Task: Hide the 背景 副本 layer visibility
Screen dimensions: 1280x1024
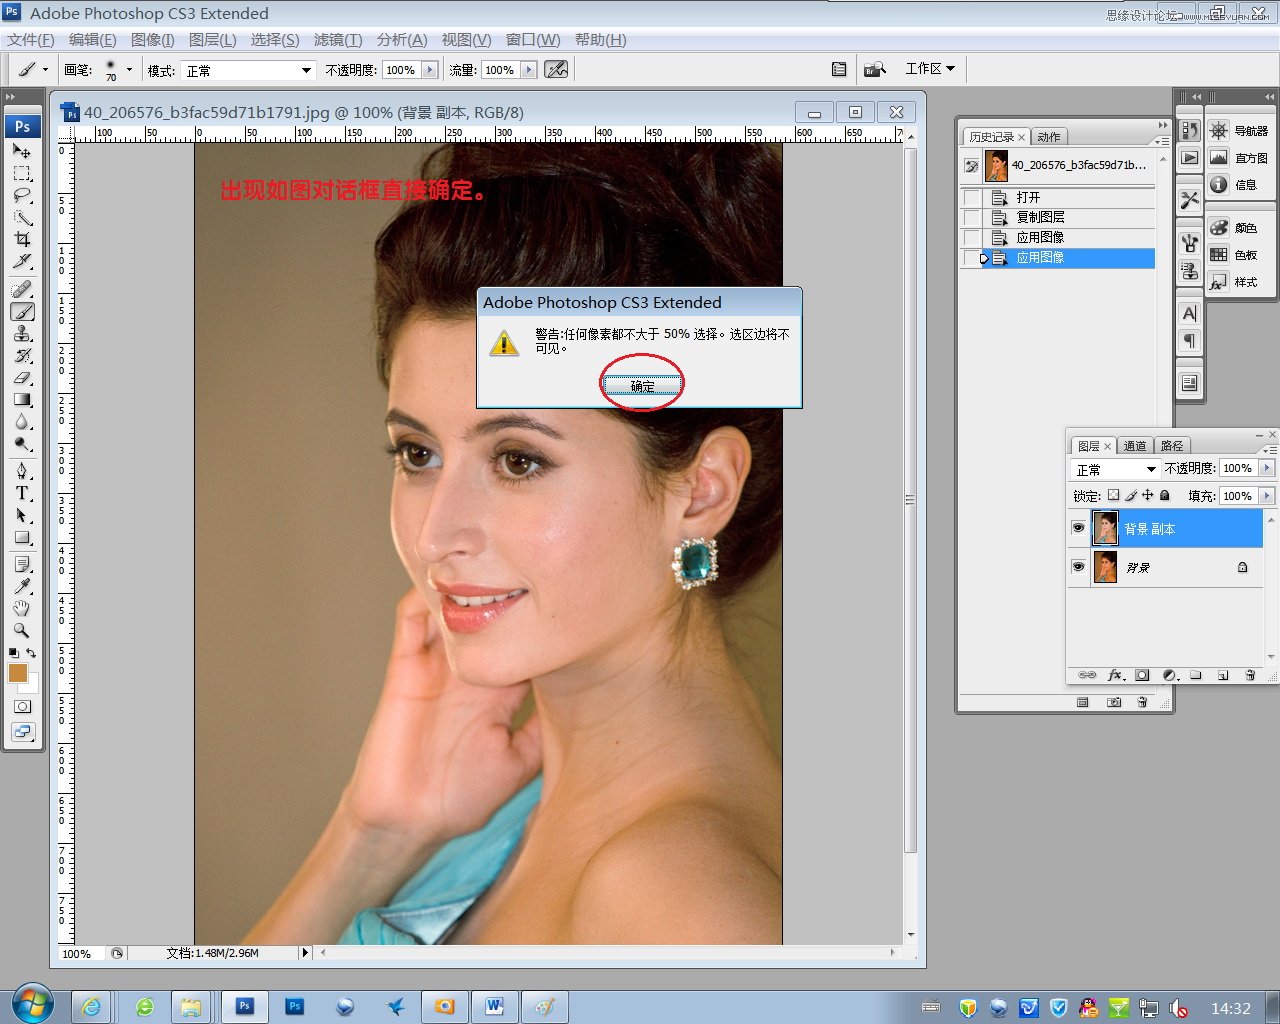Action: click(x=1078, y=528)
